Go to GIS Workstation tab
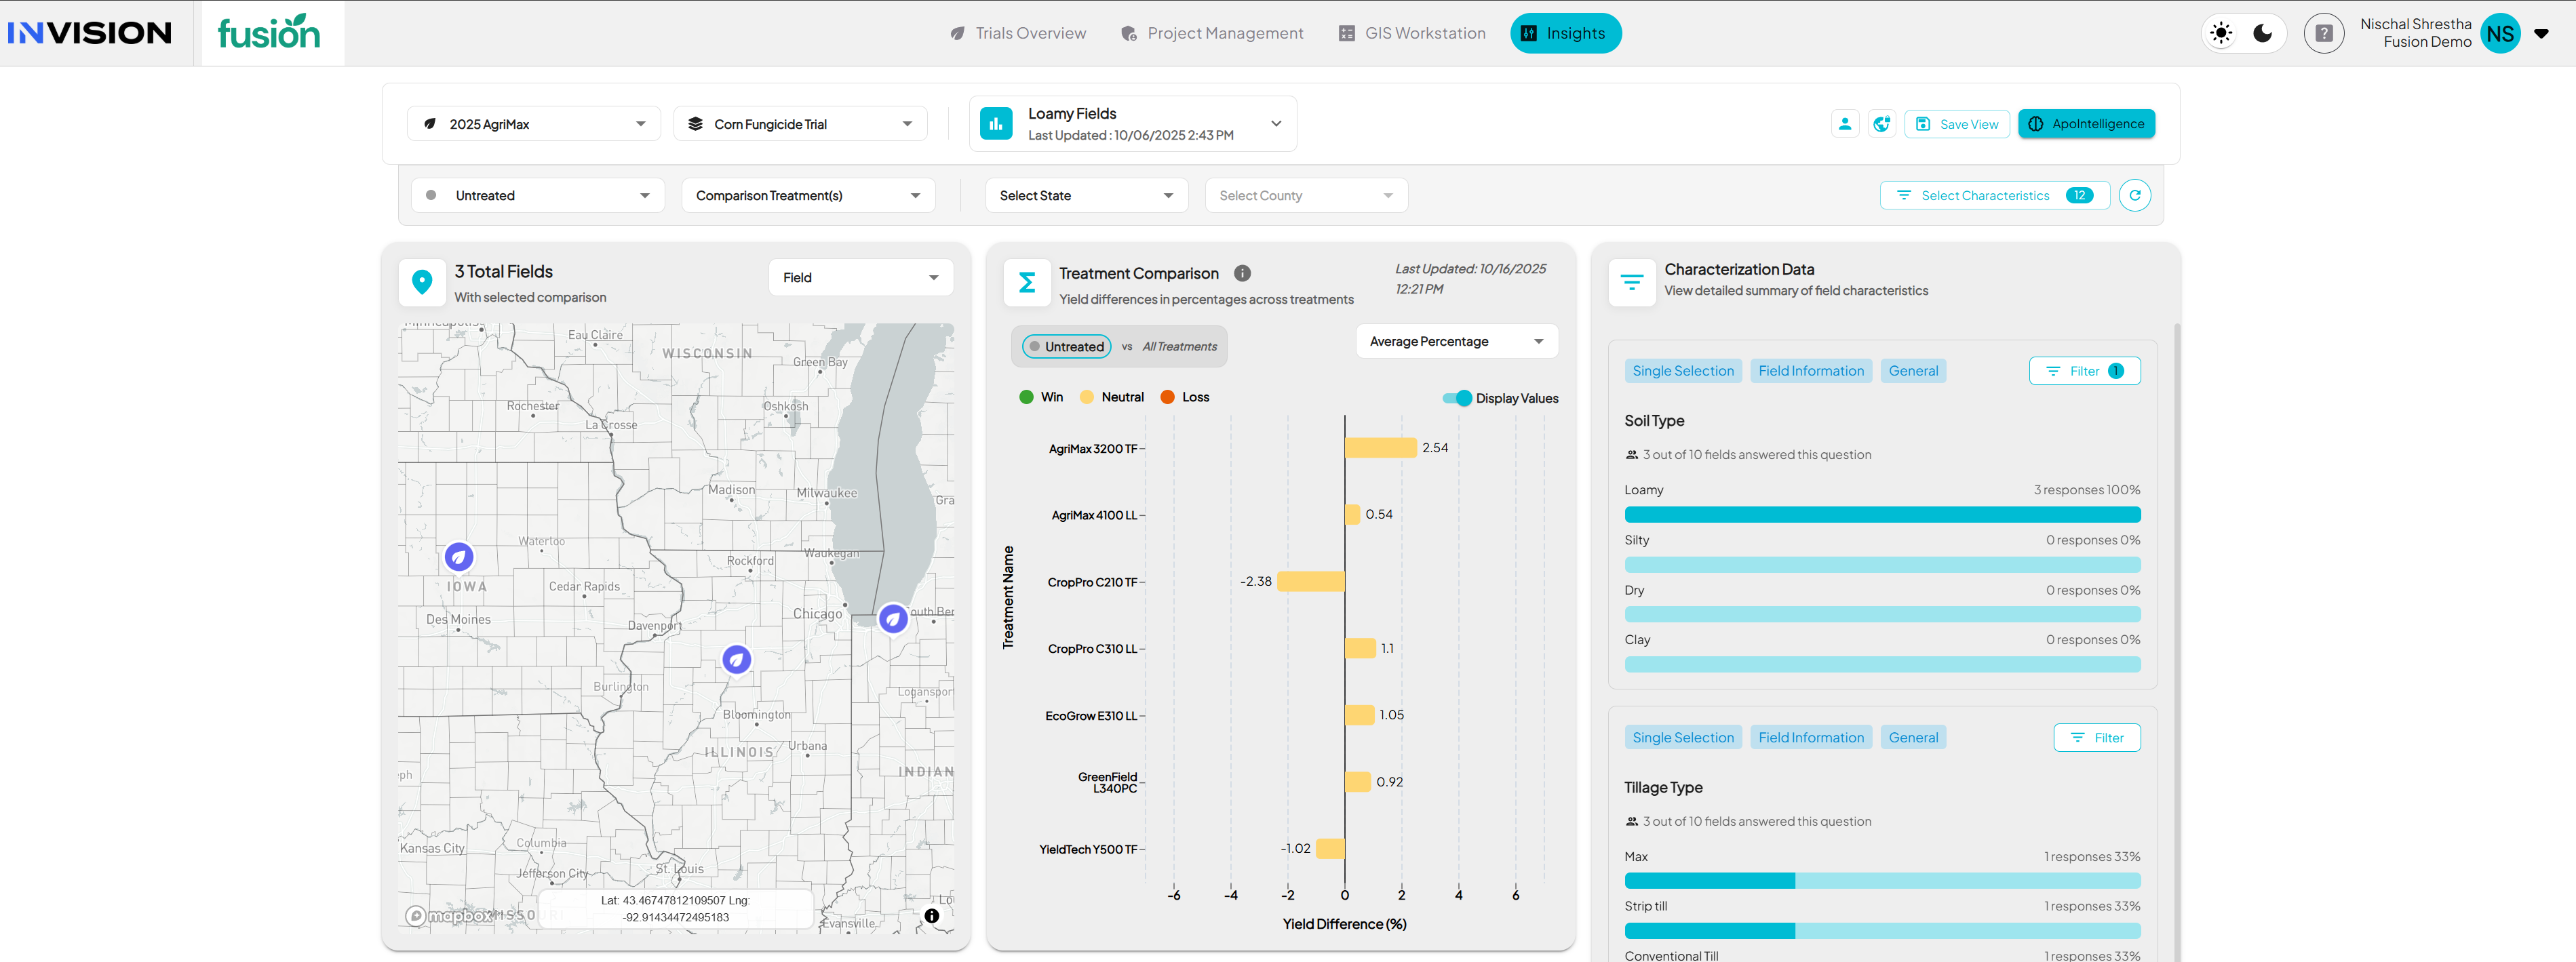The width and height of the screenshot is (2576, 962). (1412, 33)
